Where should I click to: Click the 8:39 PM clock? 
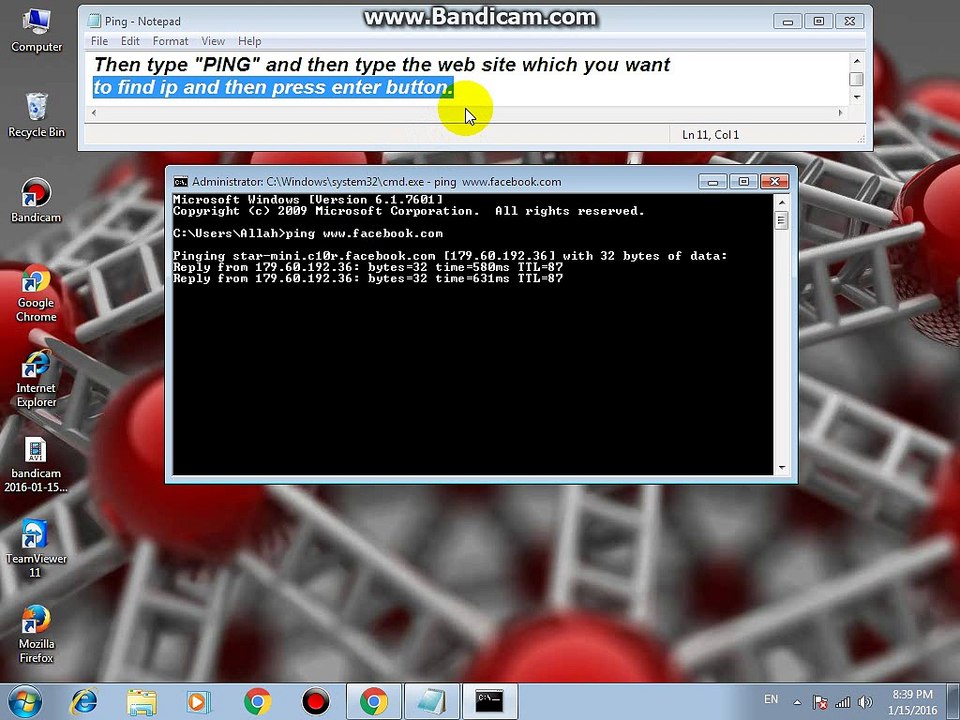[x=912, y=694]
